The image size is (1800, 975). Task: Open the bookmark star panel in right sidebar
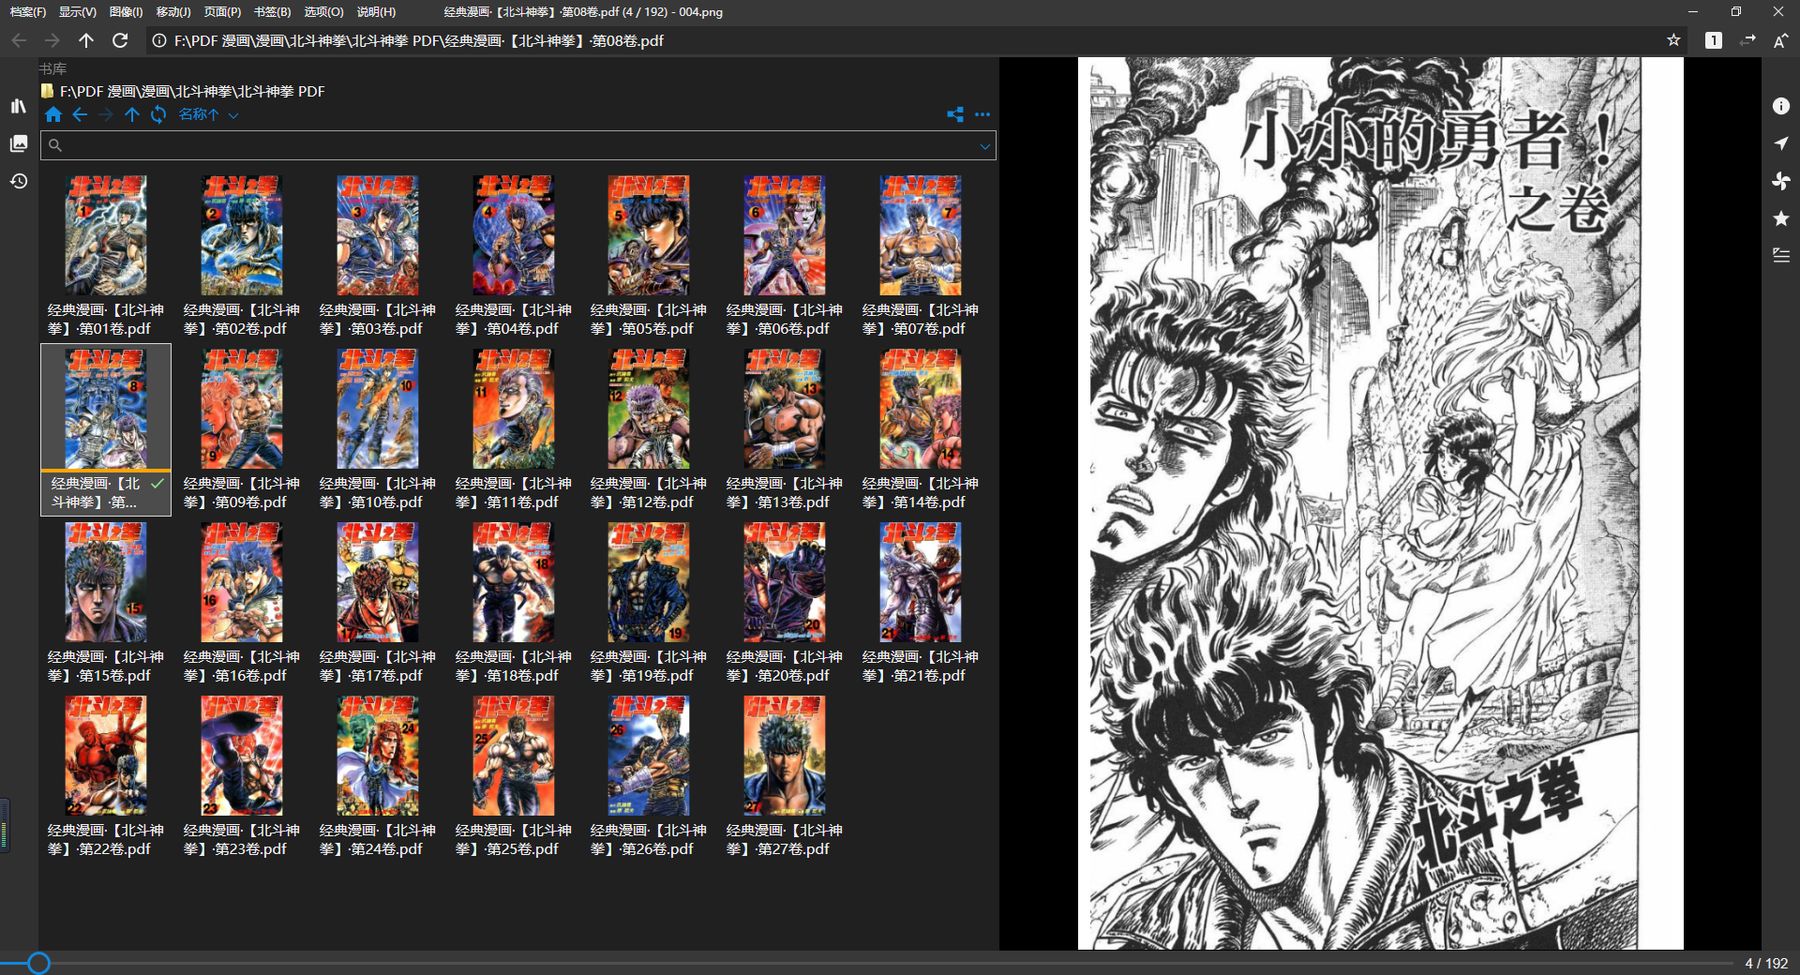pyautogui.click(x=1781, y=218)
